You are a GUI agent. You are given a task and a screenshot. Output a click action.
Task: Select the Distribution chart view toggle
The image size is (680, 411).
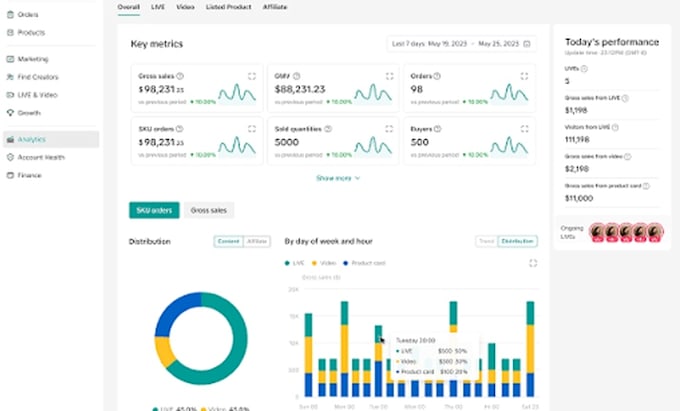click(x=517, y=241)
